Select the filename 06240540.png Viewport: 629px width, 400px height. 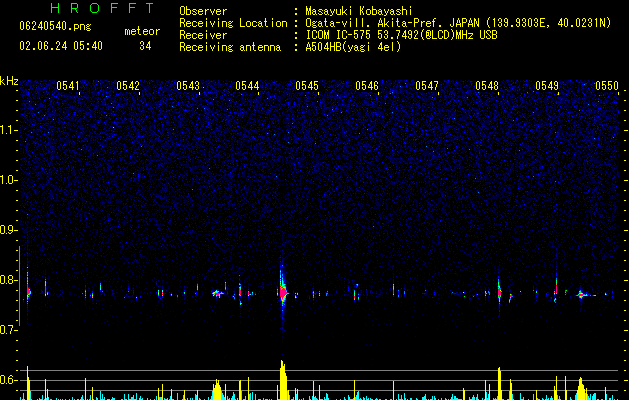tap(55, 26)
